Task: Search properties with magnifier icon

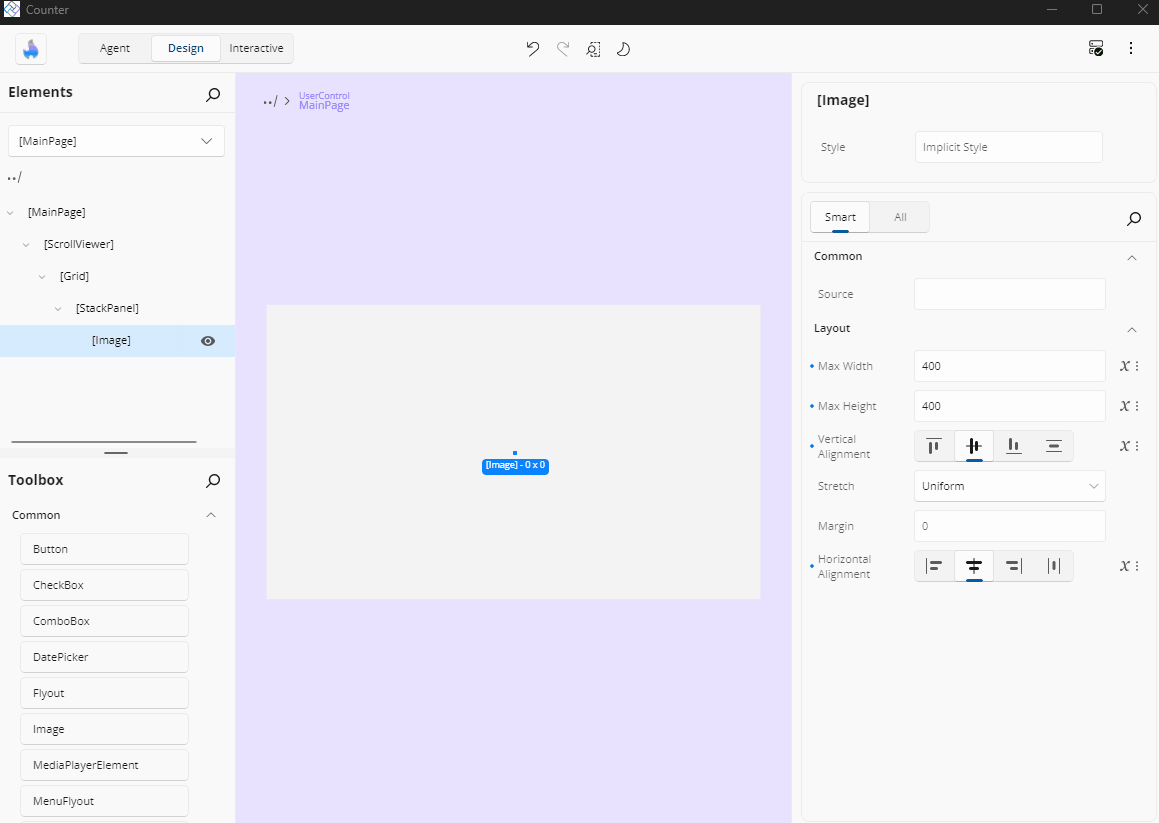Action: (x=1134, y=218)
